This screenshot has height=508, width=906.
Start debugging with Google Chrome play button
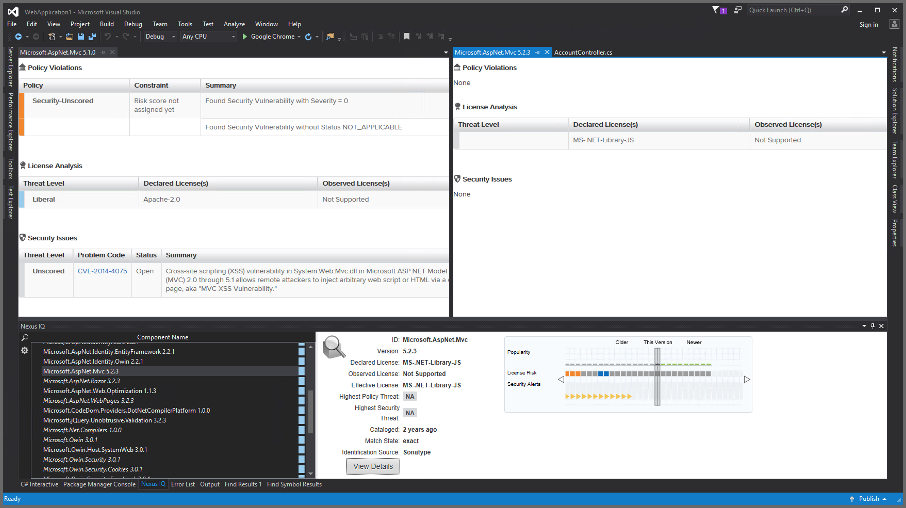click(x=245, y=36)
